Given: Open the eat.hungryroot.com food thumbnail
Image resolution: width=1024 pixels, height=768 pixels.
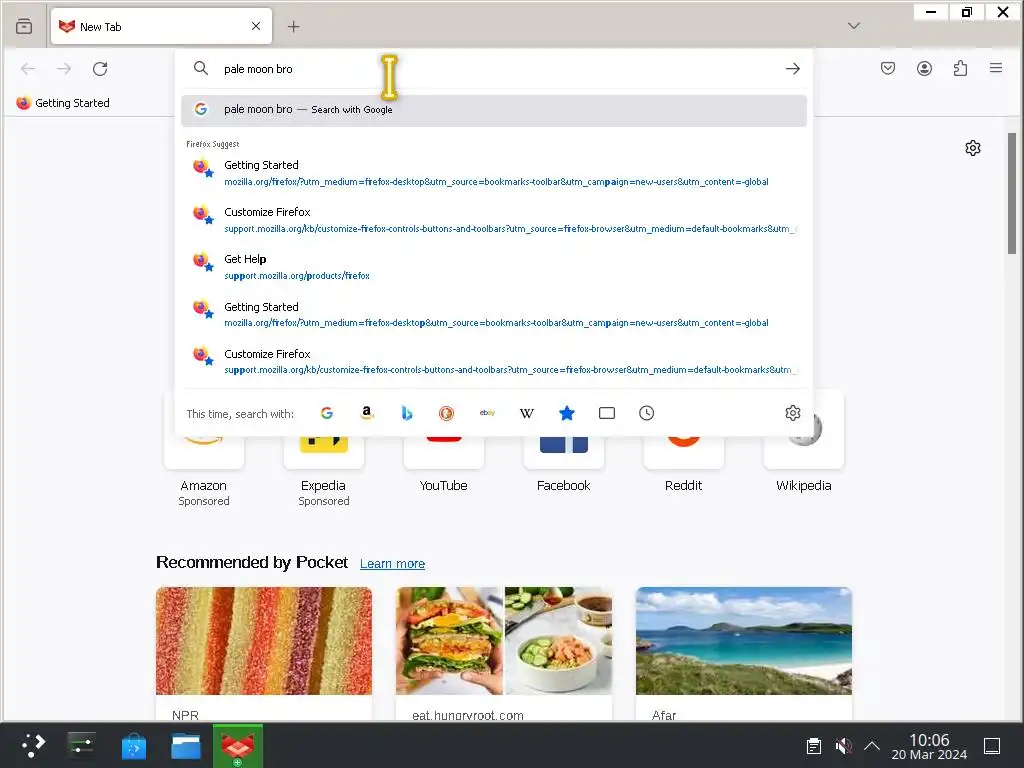Looking at the screenshot, I should click(504, 641).
